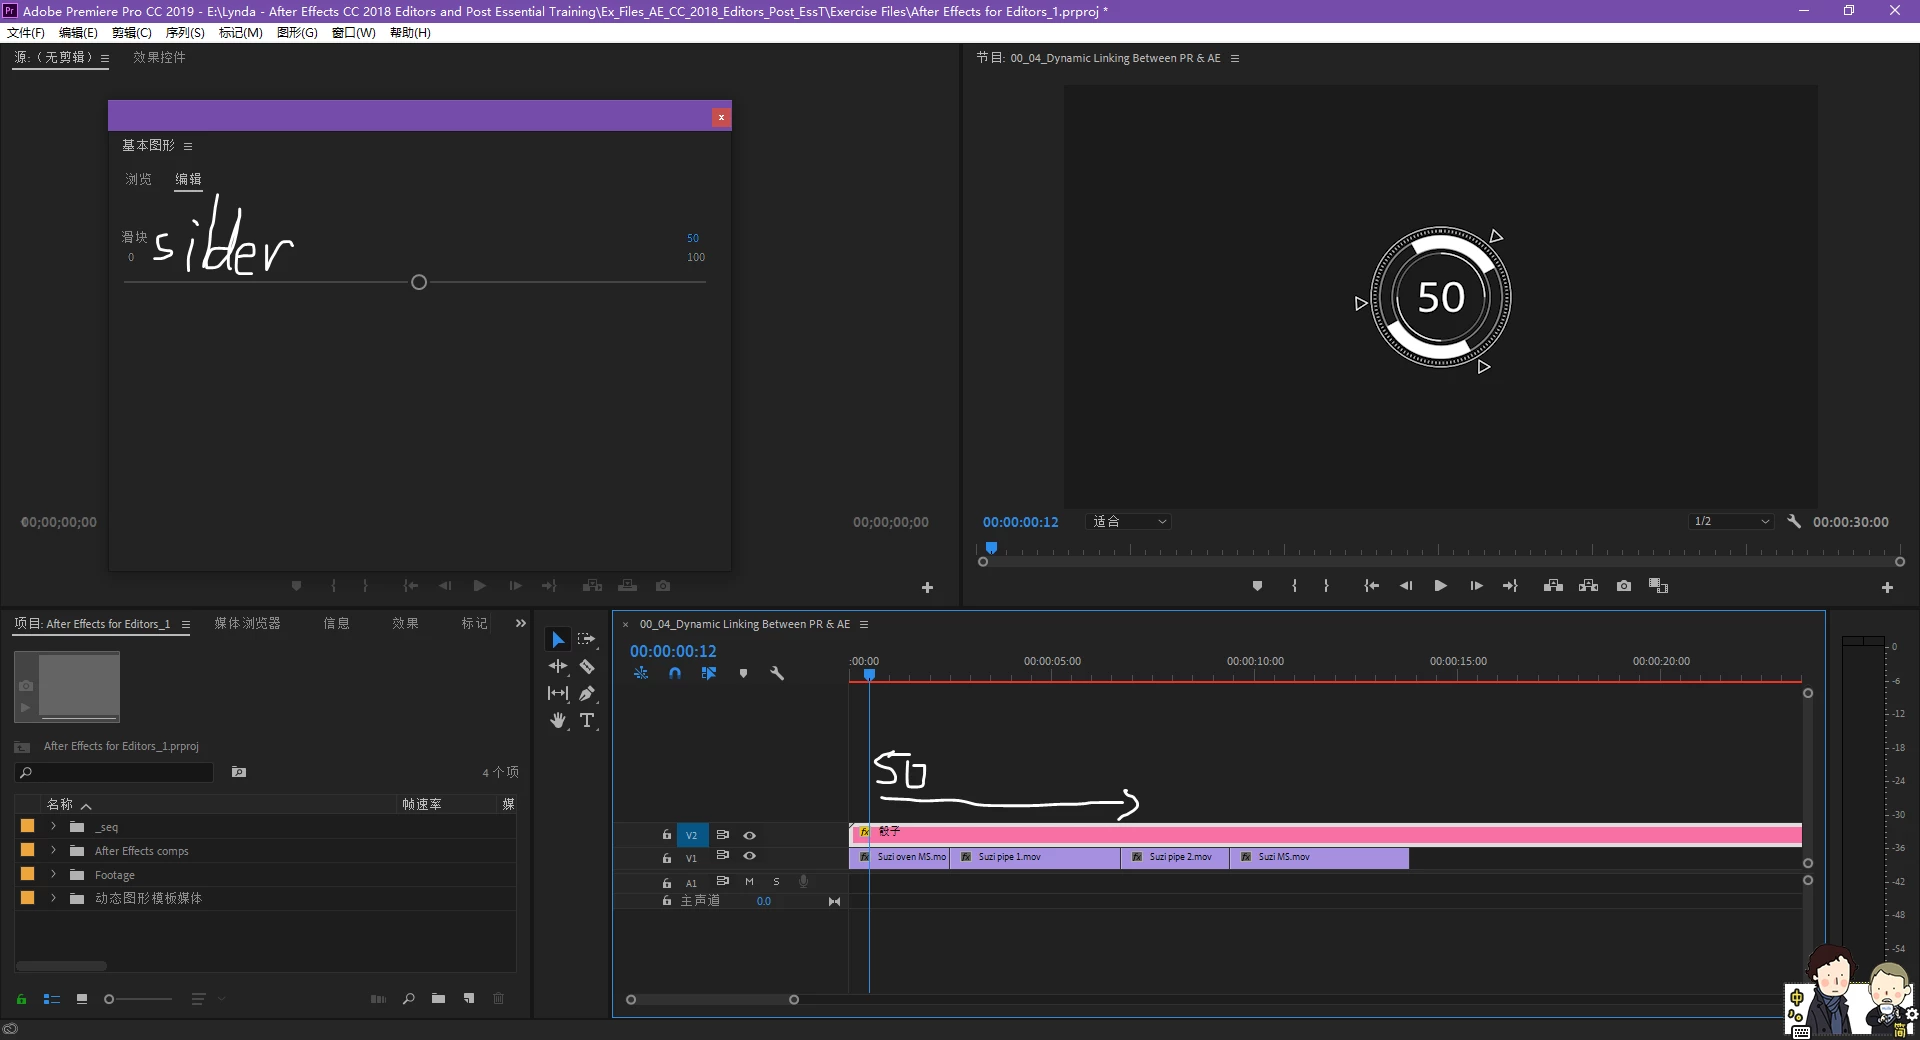Image resolution: width=1920 pixels, height=1040 pixels.
Task: Open the 文件(F) menu
Action: click(26, 33)
